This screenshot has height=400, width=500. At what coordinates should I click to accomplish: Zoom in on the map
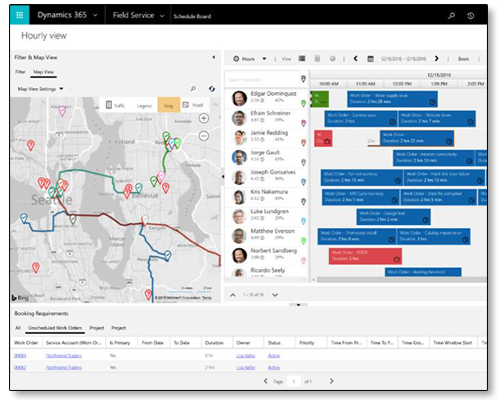tap(204, 118)
